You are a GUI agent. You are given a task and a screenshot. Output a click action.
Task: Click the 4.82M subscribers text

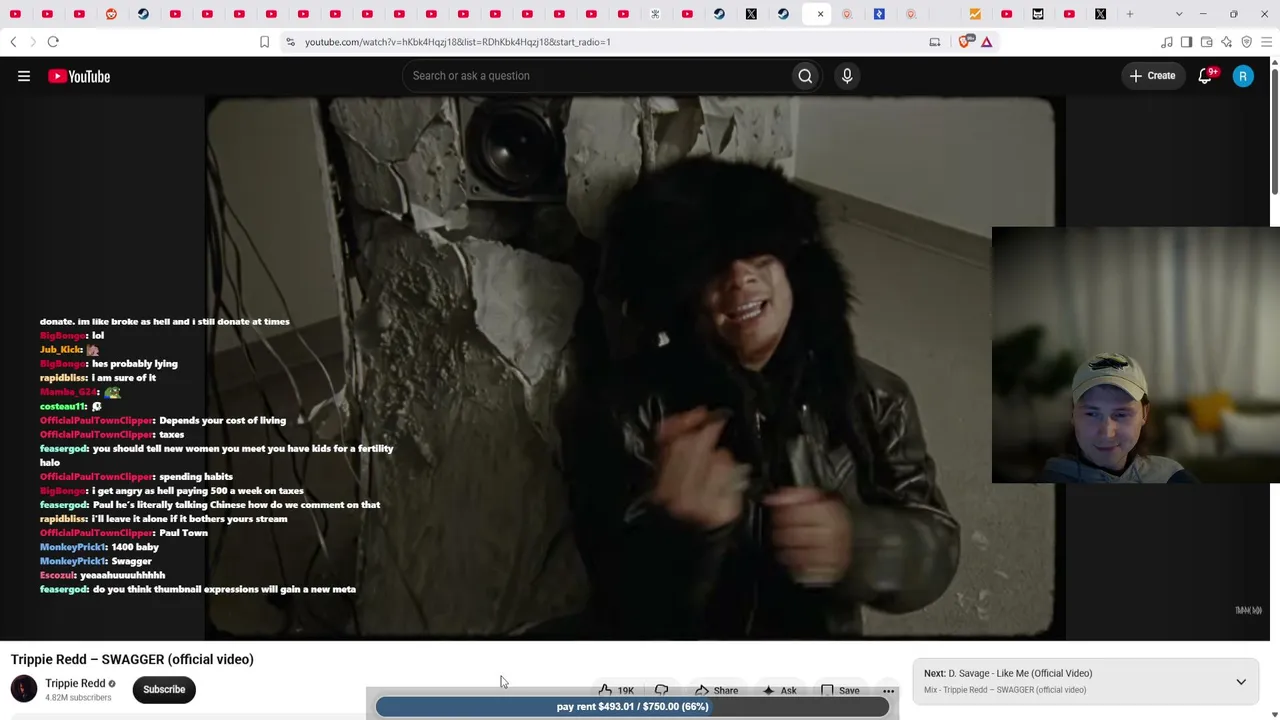pos(78,697)
